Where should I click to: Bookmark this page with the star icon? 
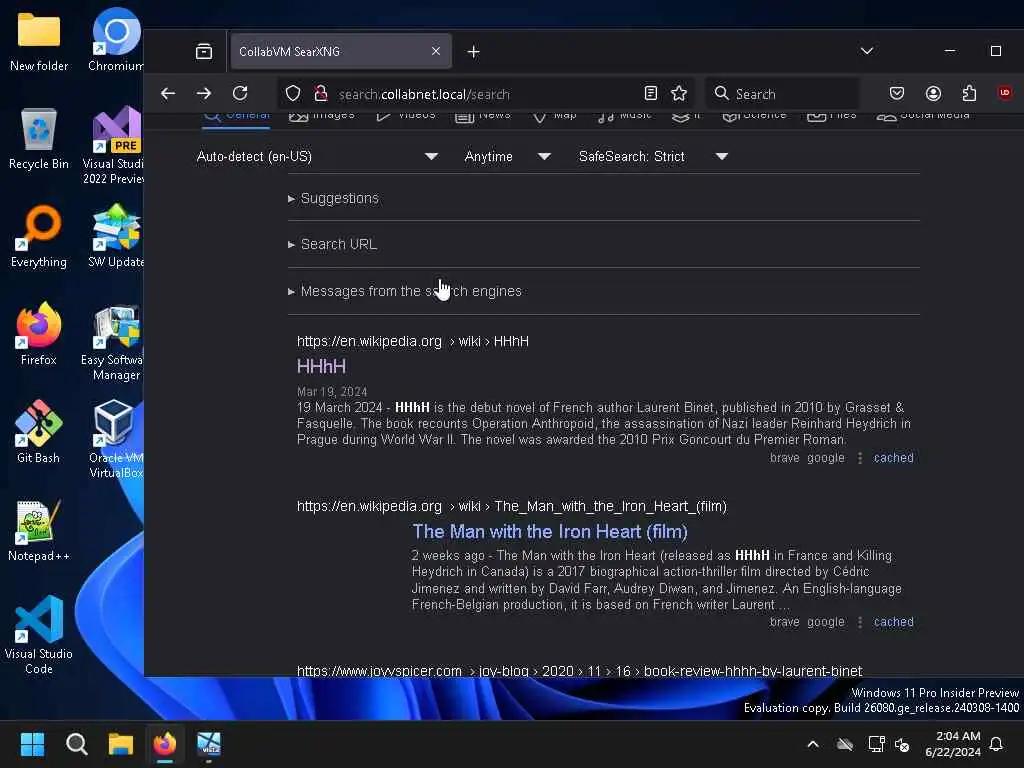tap(679, 93)
